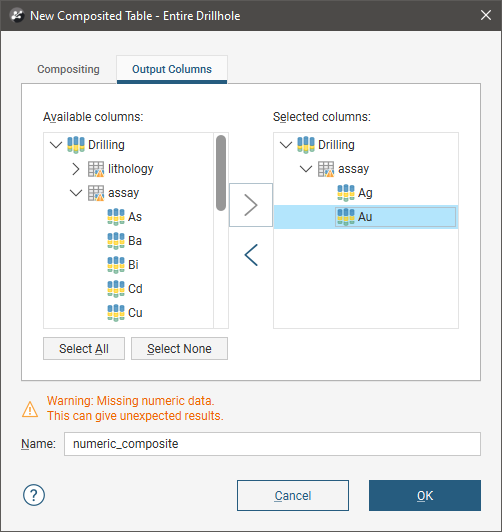This screenshot has height=532, width=502.
Task: Click the Ag icon in selected columns
Action: point(346,193)
